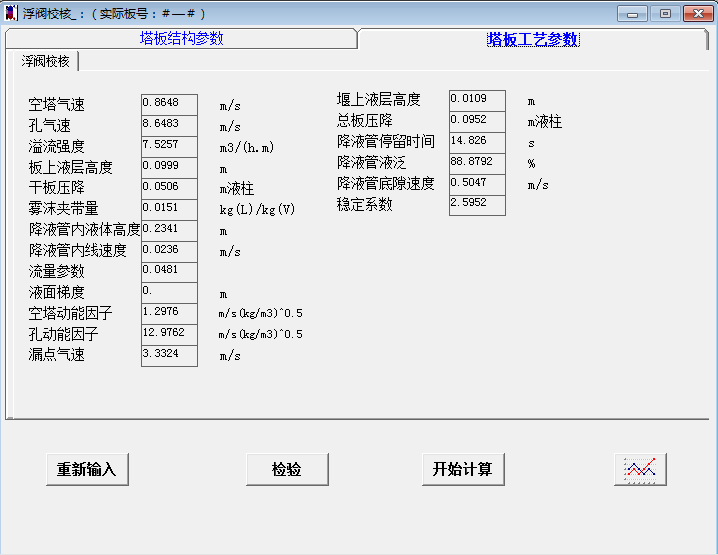Select the 塔板工艺参数 tab
718x555 pixels.
pos(533,39)
